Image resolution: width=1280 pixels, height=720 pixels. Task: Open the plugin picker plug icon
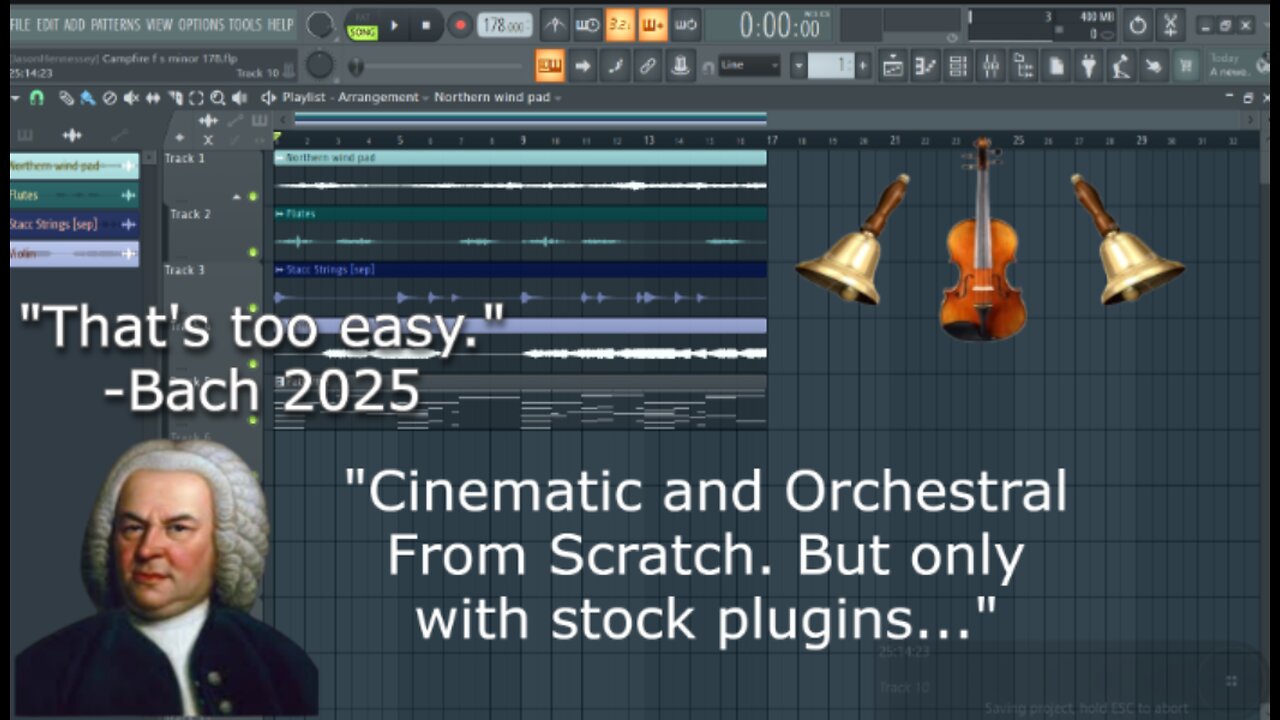pos(1089,66)
